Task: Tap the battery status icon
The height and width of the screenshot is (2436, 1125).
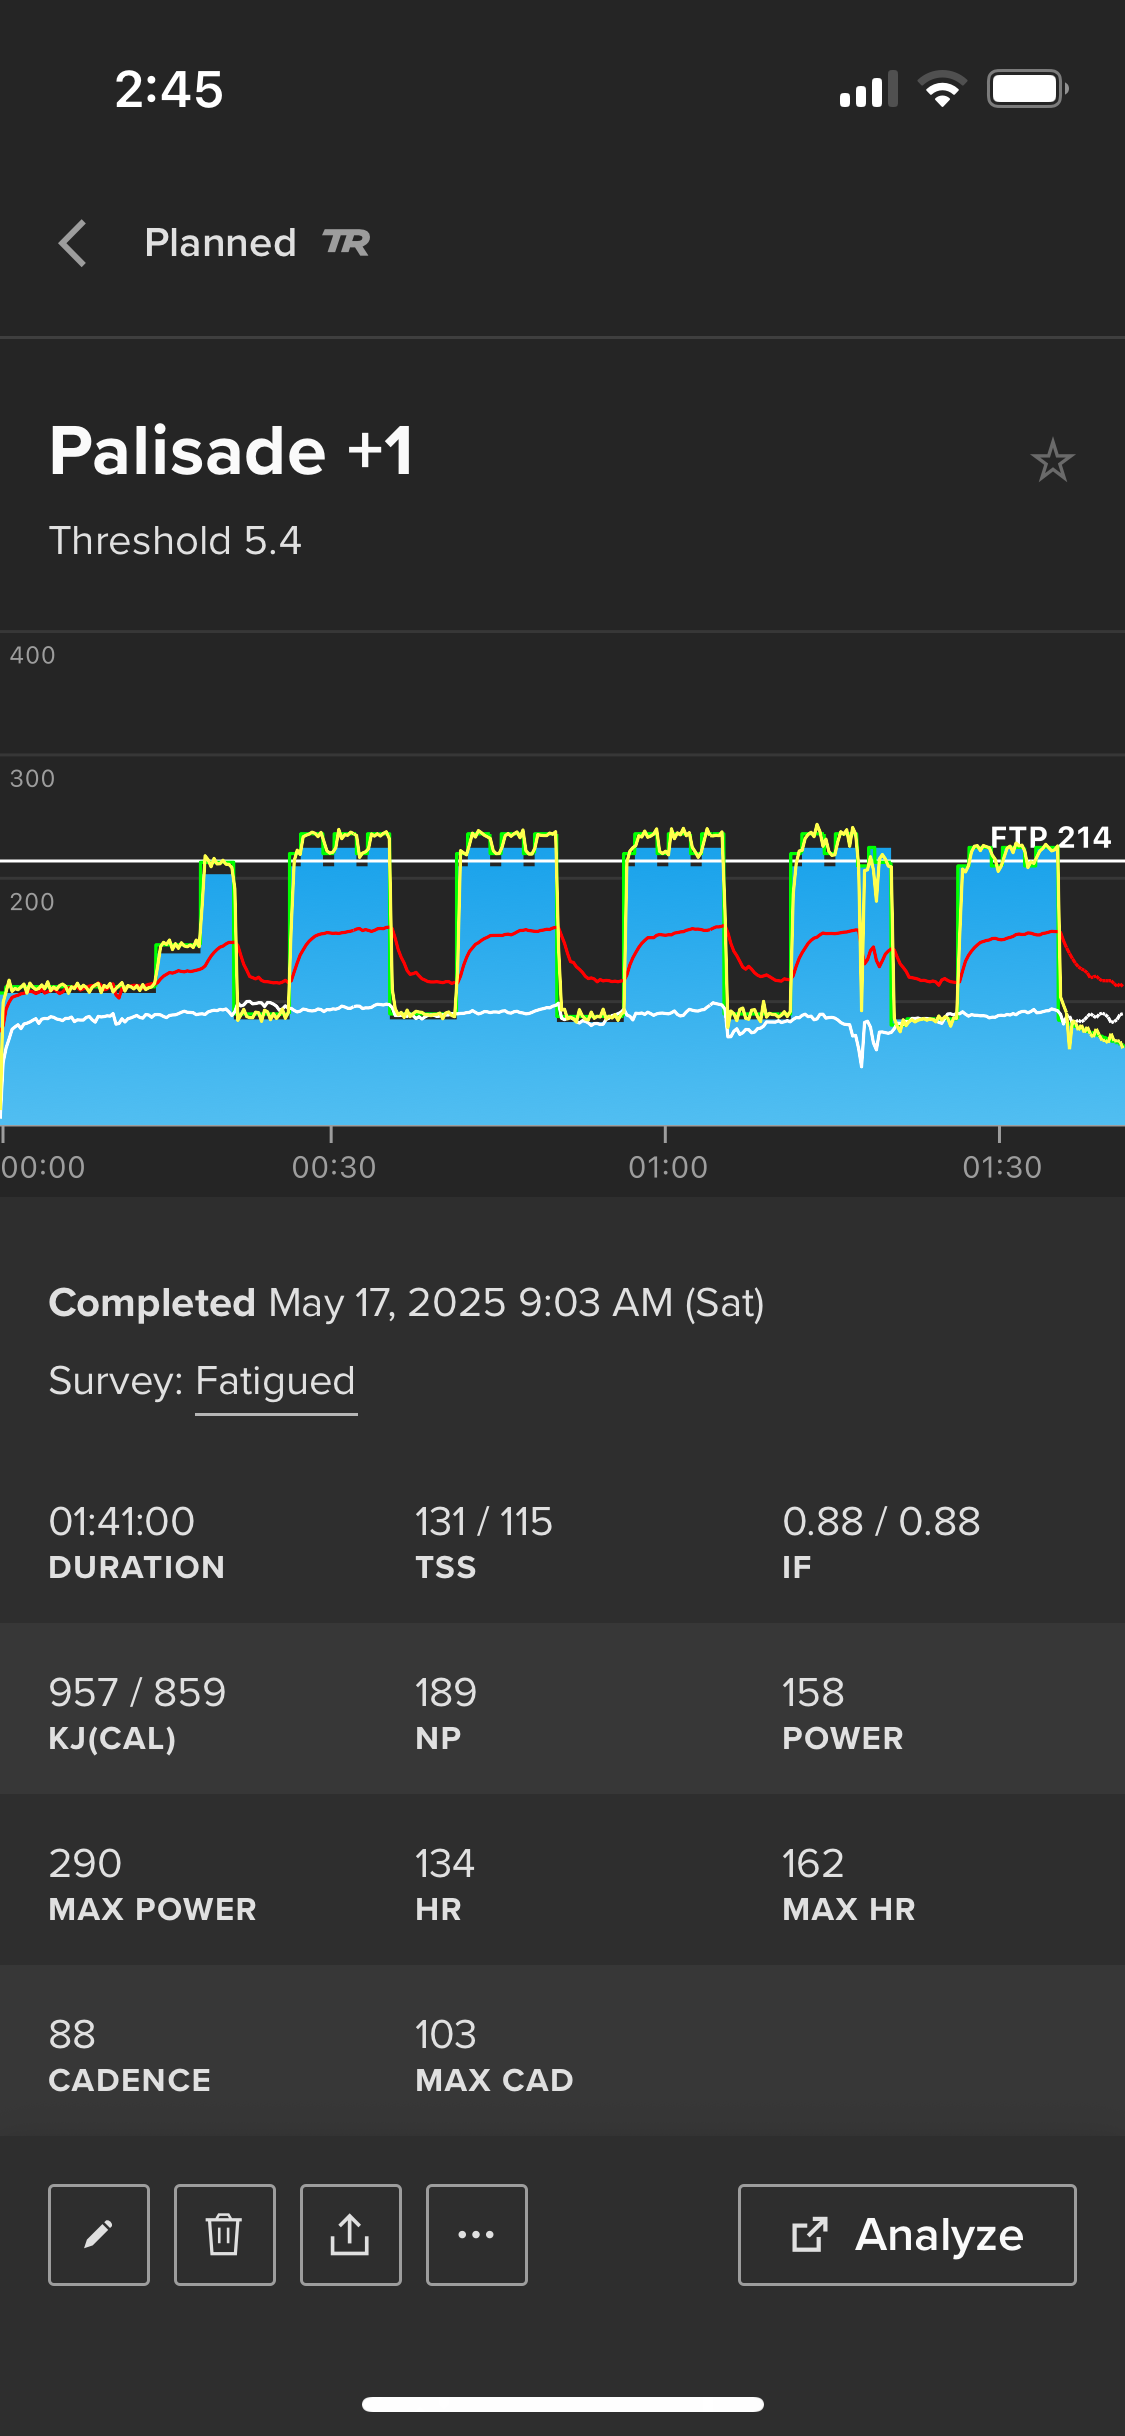Action: [x=1028, y=89]
